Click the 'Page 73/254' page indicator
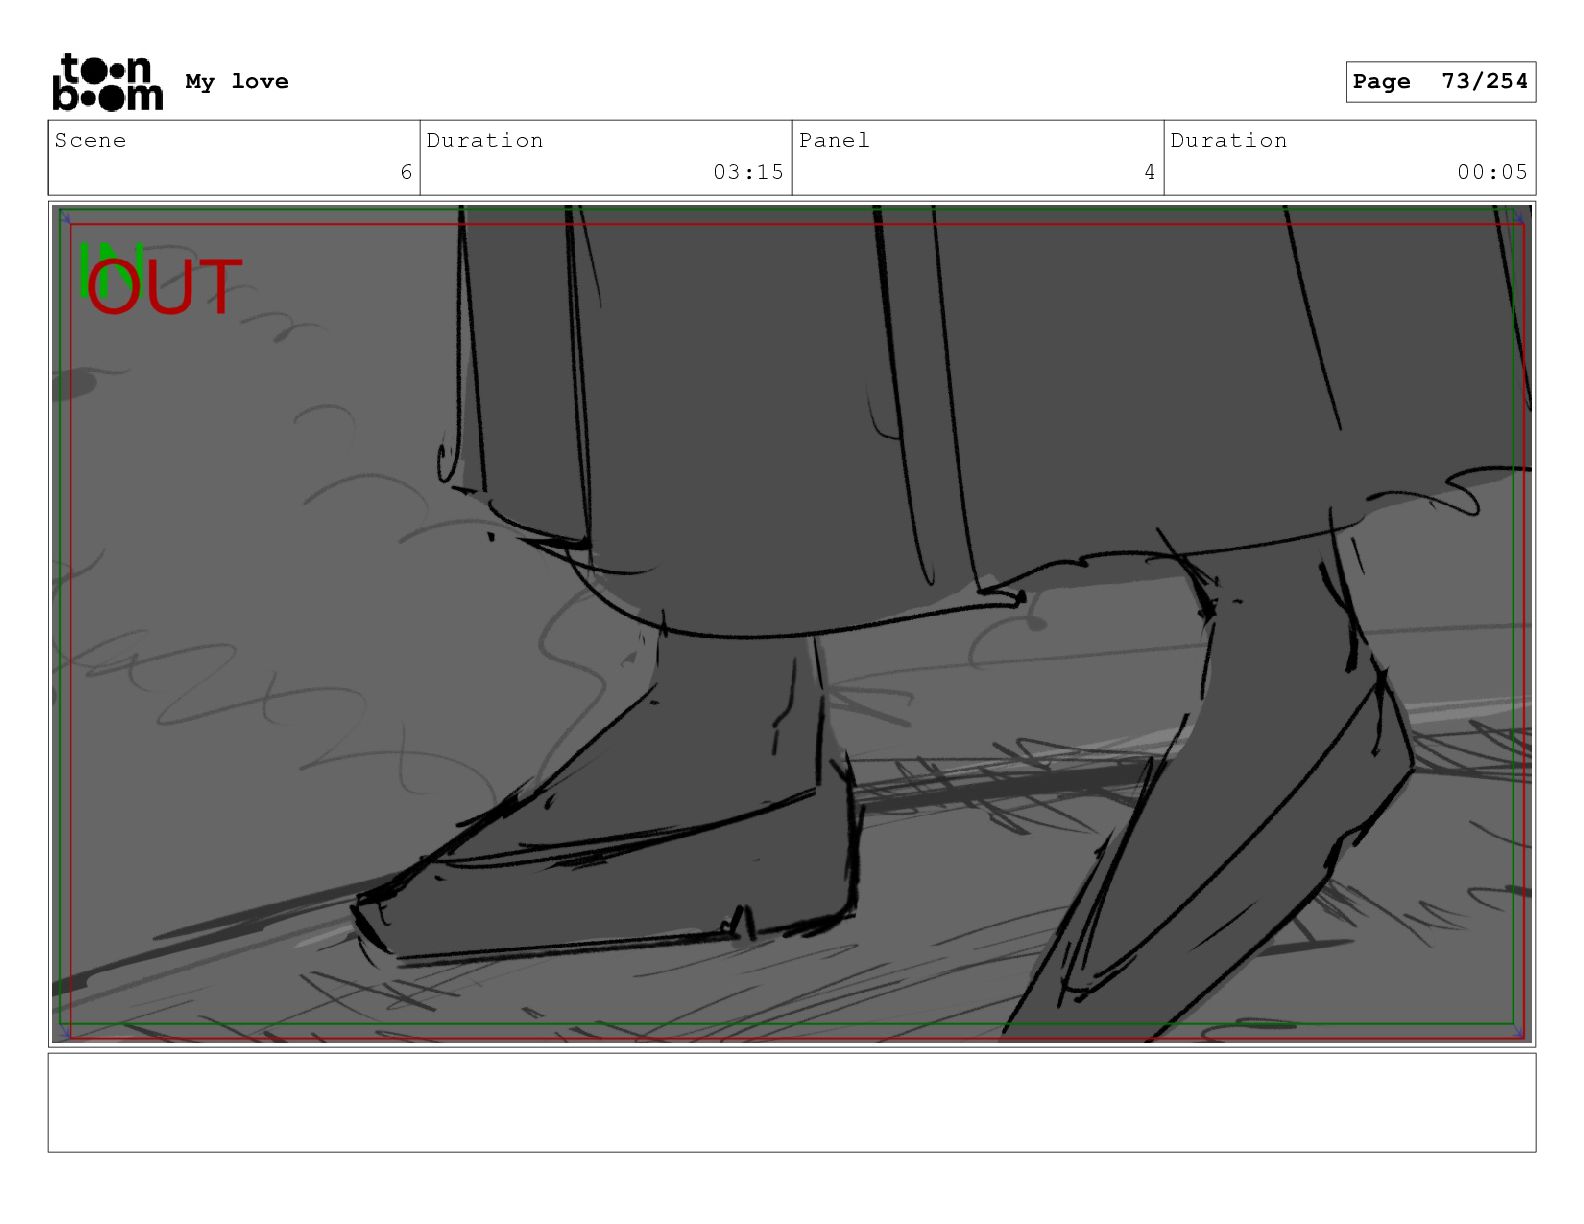This screenshot has height=1224, width=1584. [x=1440, y=82]
